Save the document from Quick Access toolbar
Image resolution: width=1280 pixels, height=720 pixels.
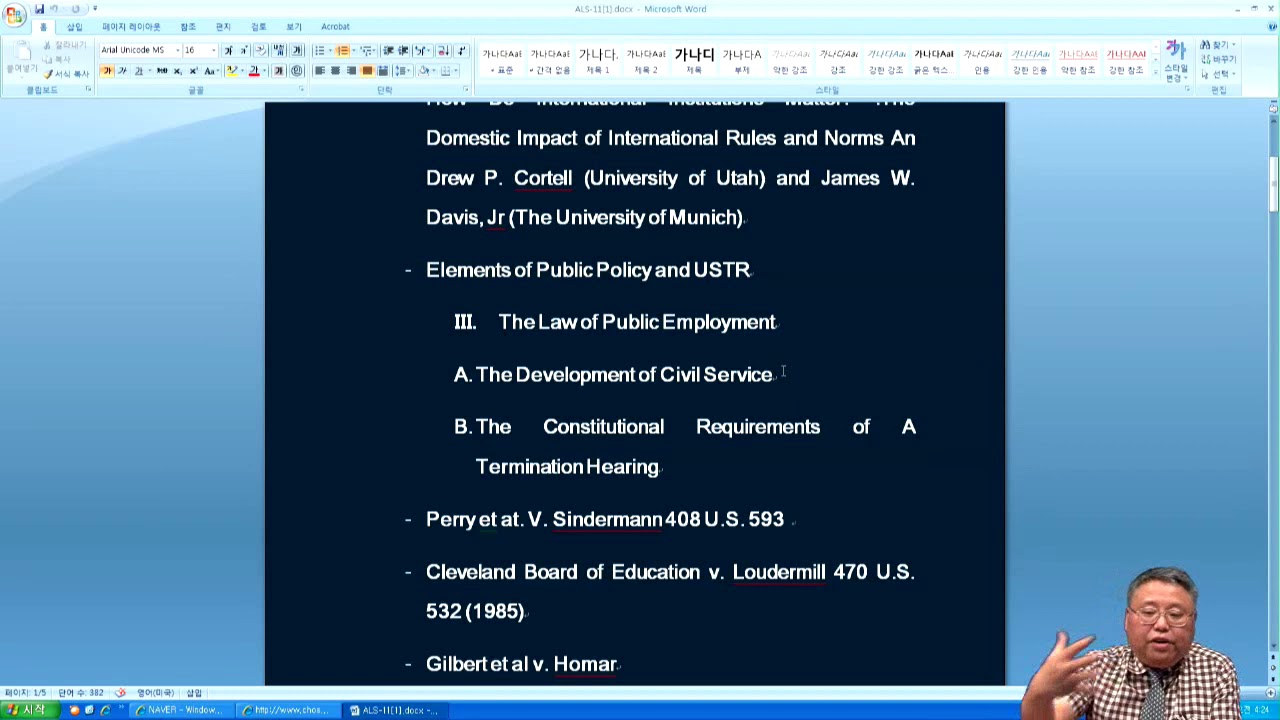point(40,9)
